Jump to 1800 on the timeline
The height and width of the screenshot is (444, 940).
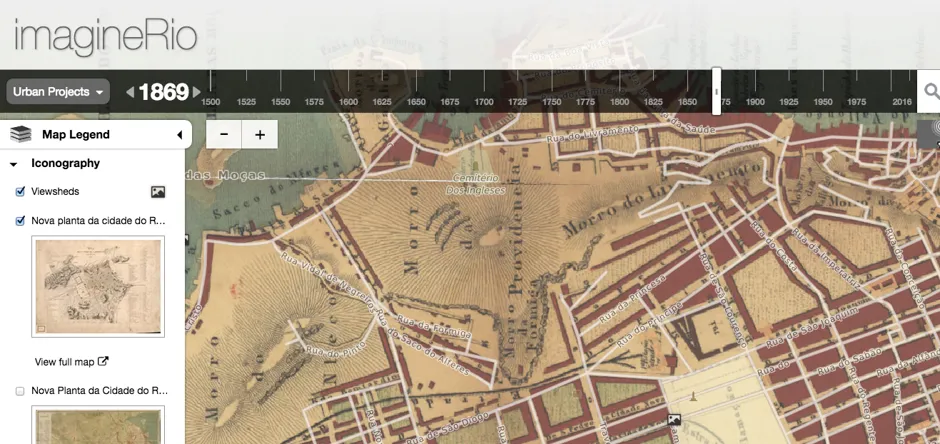click(619, 102)
